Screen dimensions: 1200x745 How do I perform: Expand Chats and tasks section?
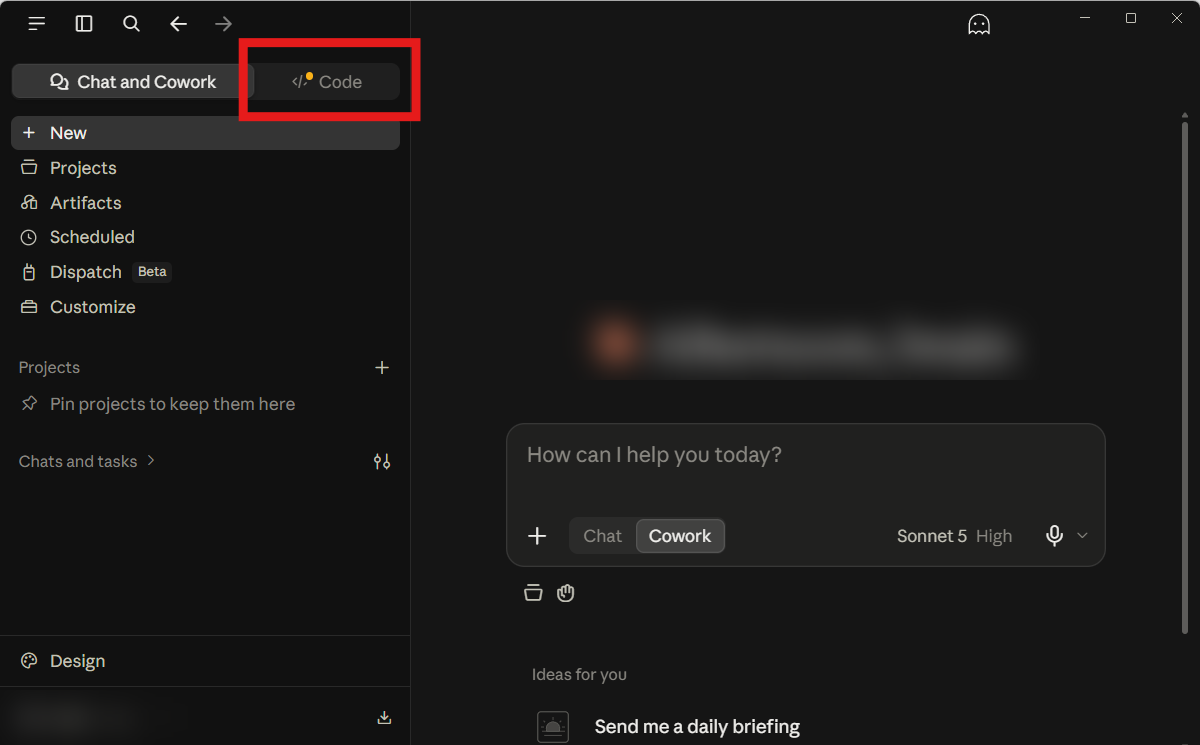(87, 461)
